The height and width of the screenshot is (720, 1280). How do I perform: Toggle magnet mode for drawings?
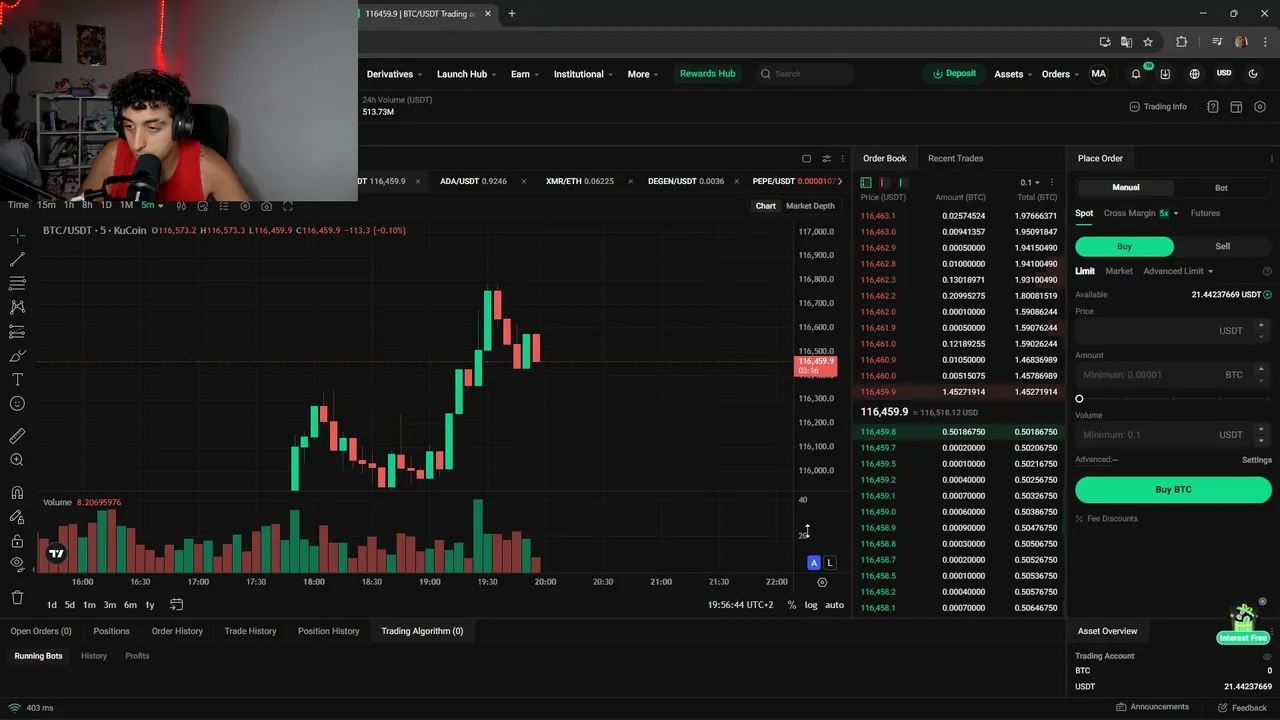17,492
